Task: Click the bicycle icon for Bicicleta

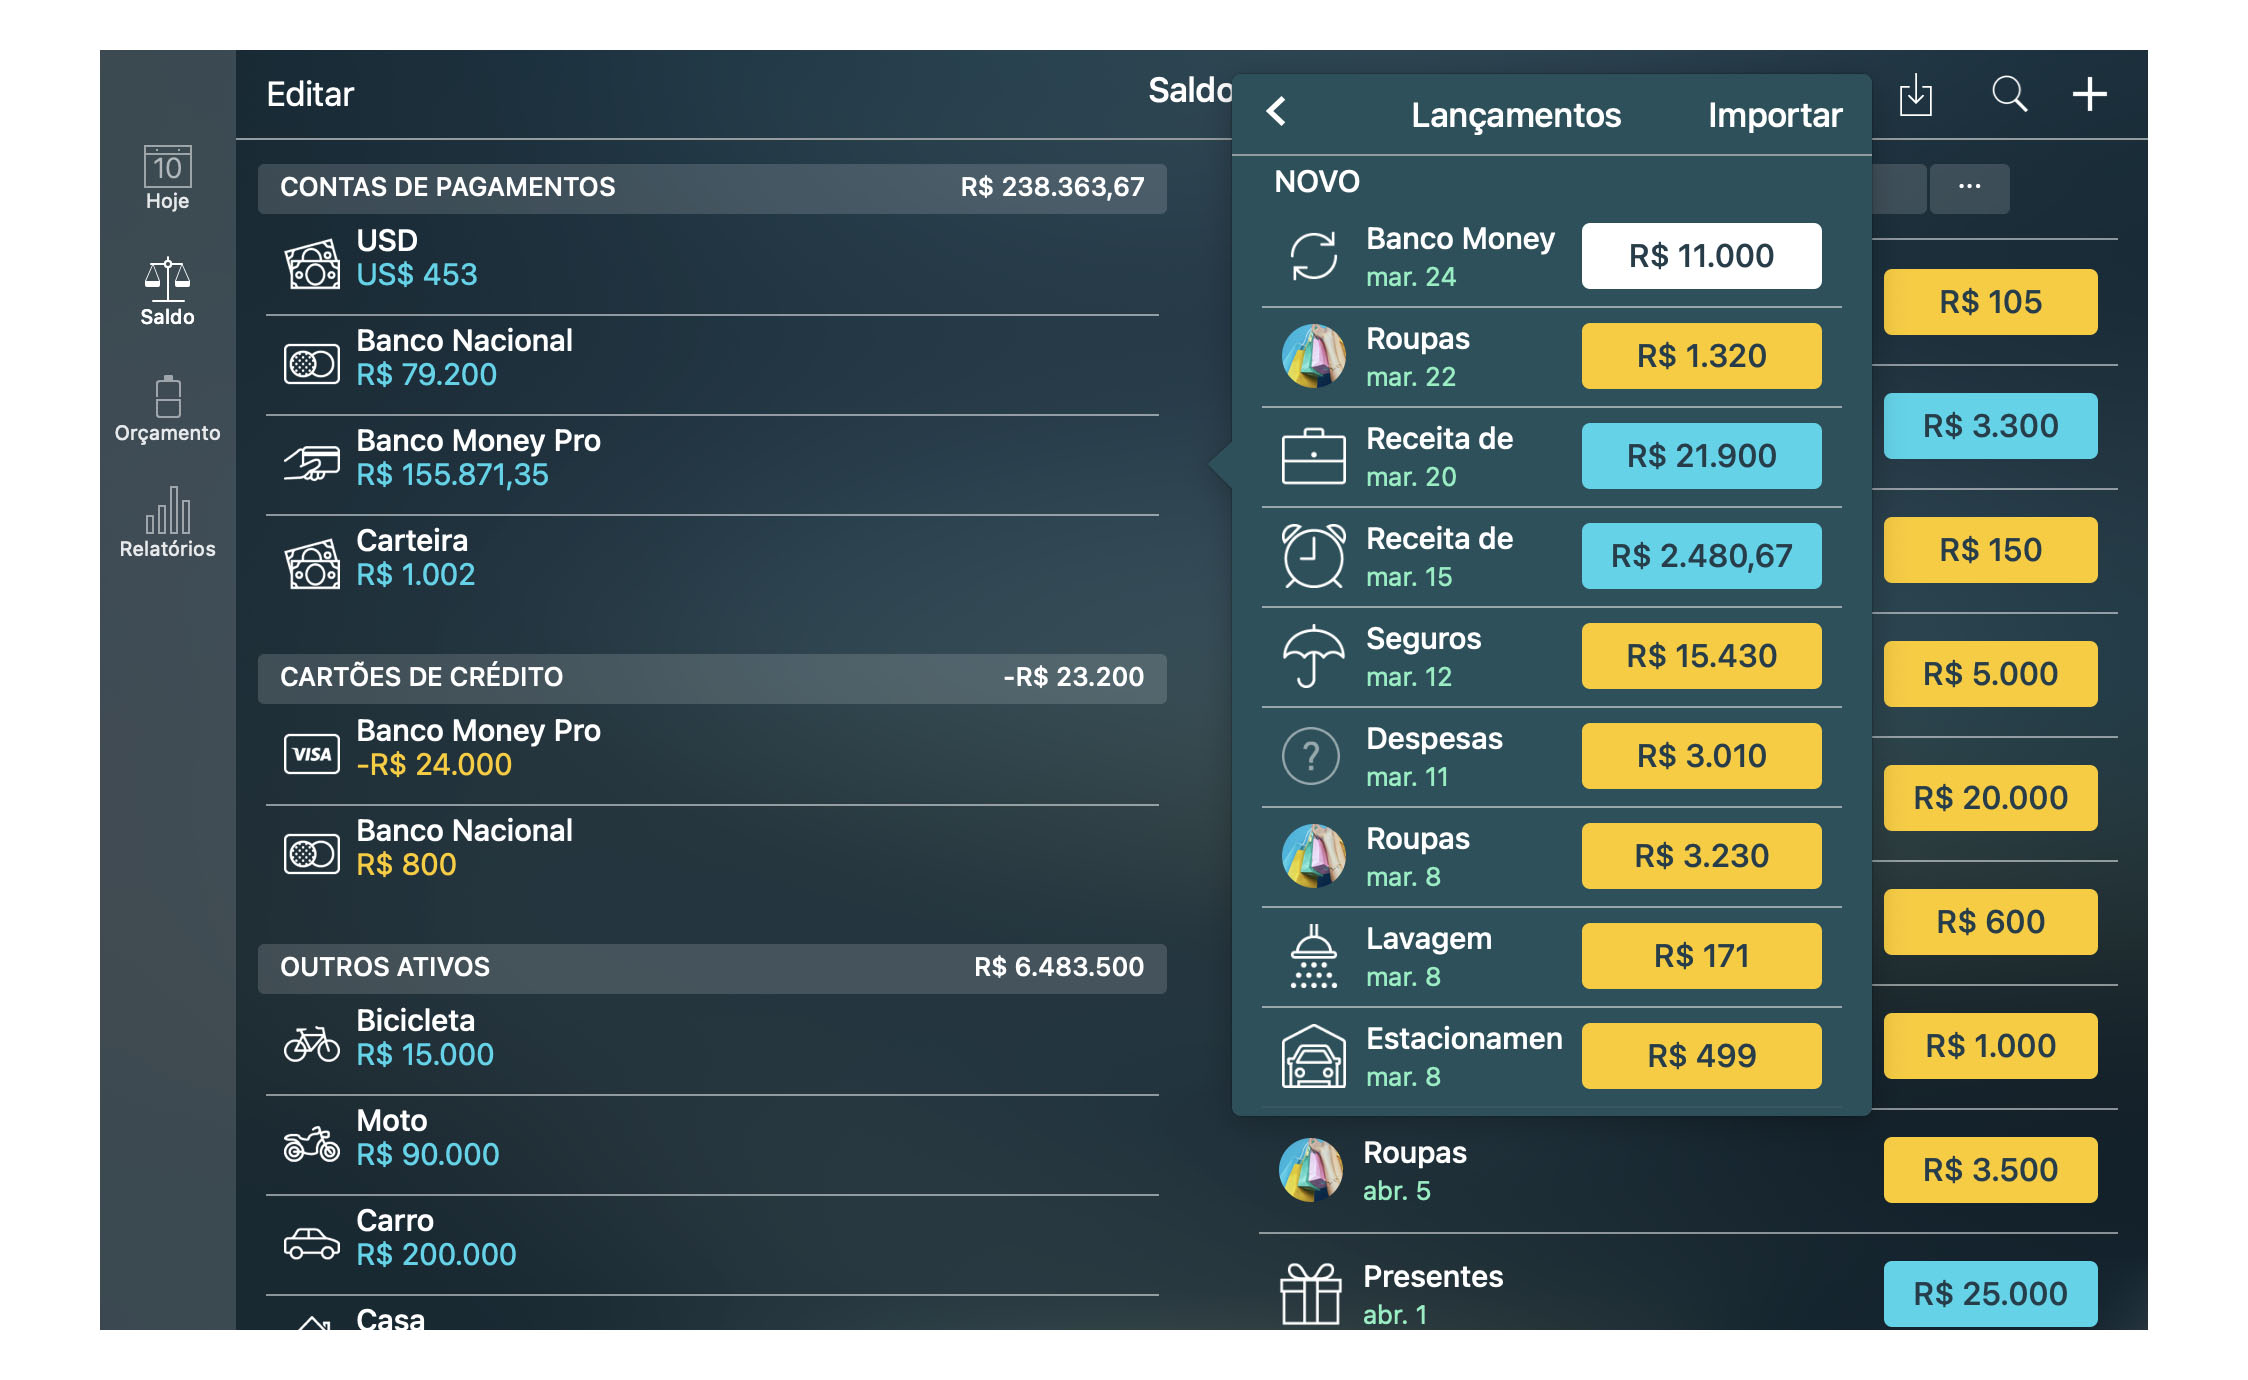Action: click(312, 1044)
